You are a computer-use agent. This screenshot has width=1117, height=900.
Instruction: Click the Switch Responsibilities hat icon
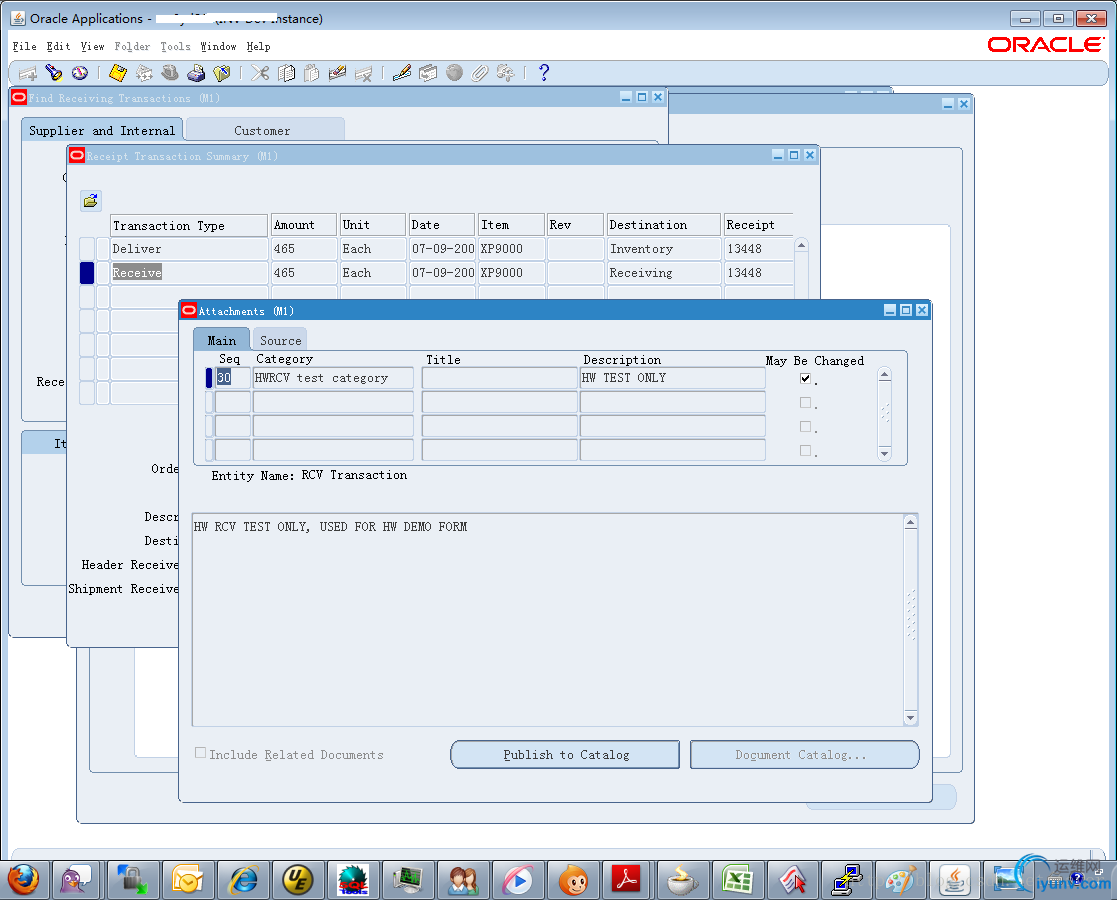(x=170, y=73)
